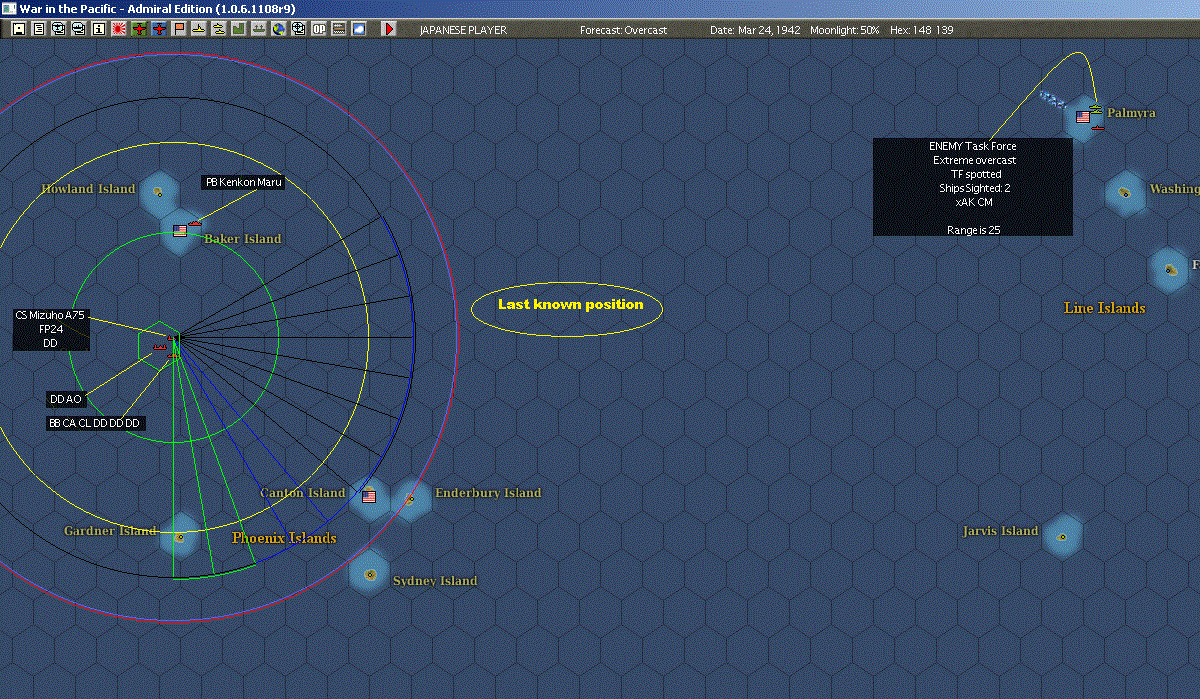Click the rail strip toolbar icon
Viewport: 1200px width, 699px height.
339,29
